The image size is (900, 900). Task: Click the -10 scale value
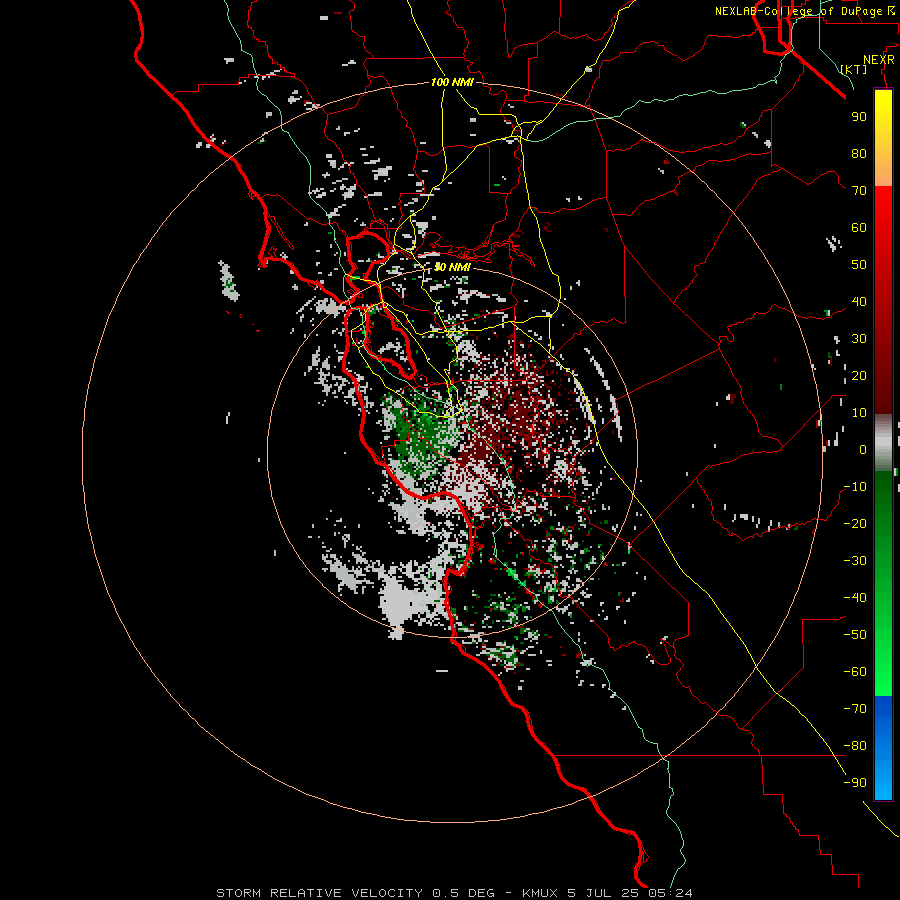[855, 487]
